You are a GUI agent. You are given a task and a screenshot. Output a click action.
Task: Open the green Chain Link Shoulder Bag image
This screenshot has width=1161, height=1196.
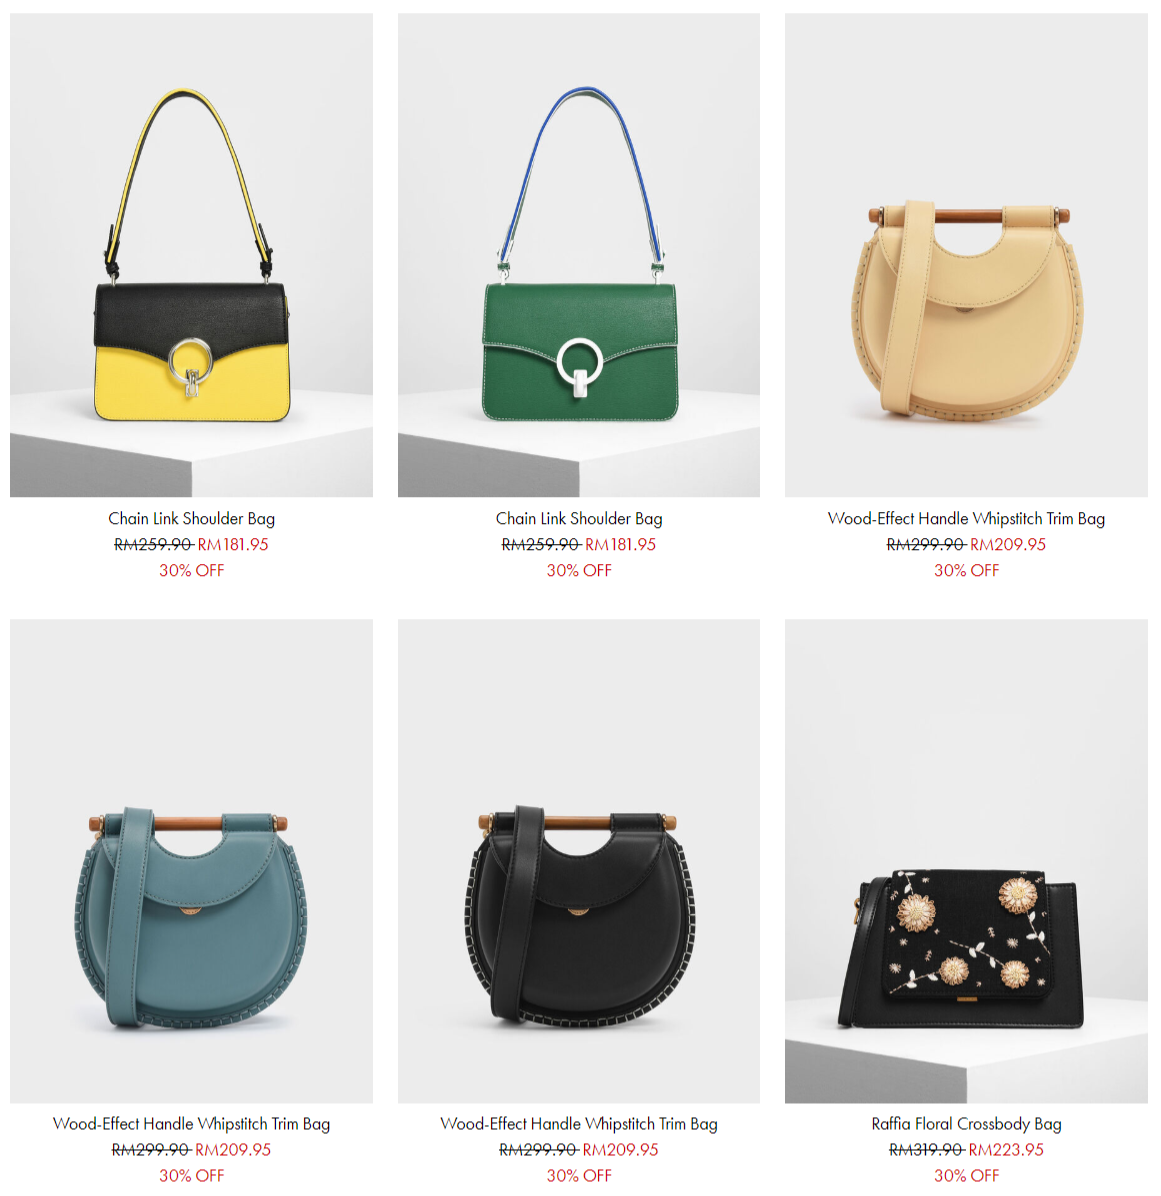click(579, 255)
